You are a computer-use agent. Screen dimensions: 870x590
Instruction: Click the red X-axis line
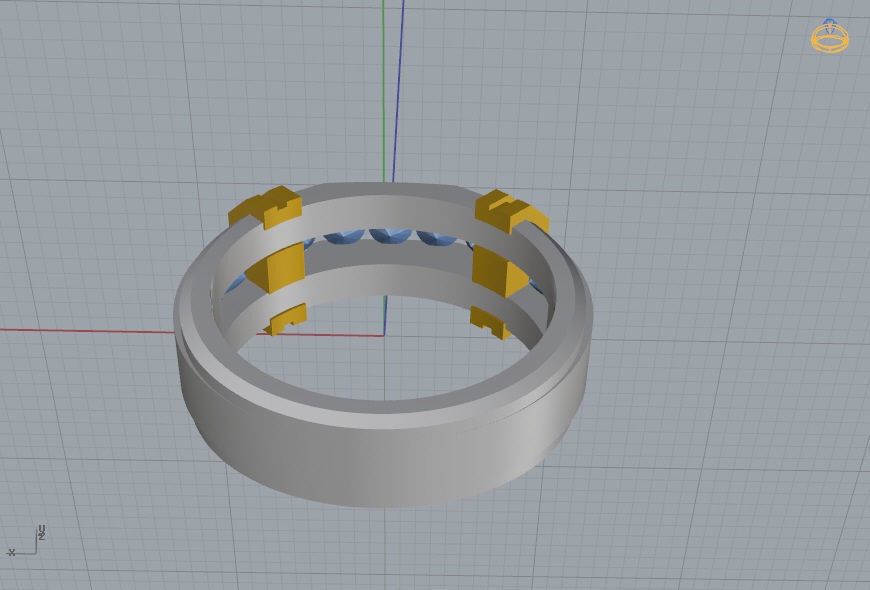89,331
